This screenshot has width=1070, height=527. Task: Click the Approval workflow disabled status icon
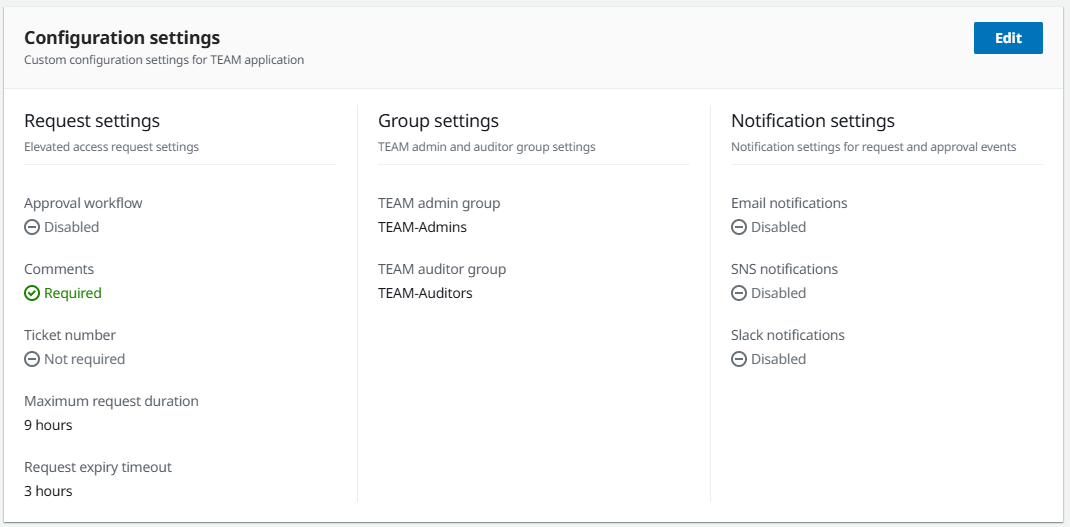pyautogui.click(x=32, y=227)
